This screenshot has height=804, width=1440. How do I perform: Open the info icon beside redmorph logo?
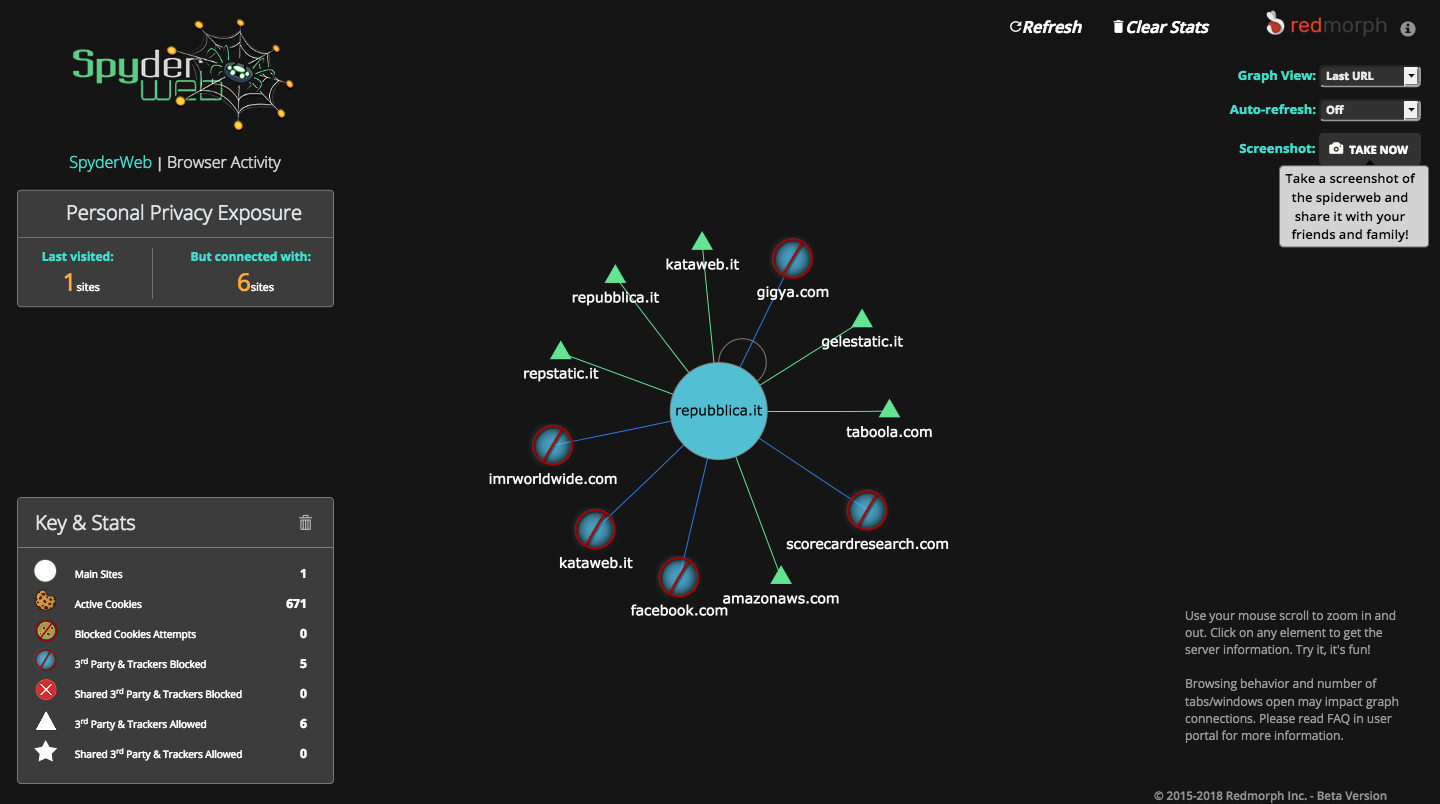tap(1408, 29)
